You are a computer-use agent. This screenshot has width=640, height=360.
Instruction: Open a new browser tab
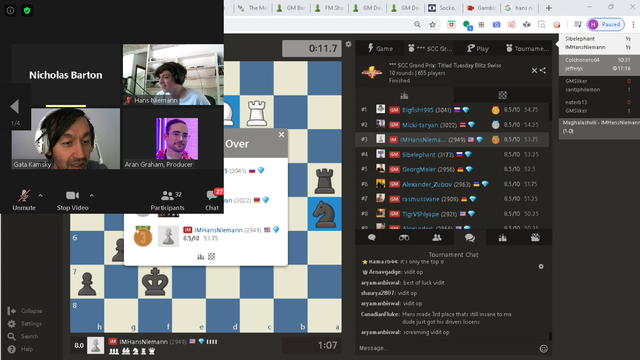click(x=549, y=8)
